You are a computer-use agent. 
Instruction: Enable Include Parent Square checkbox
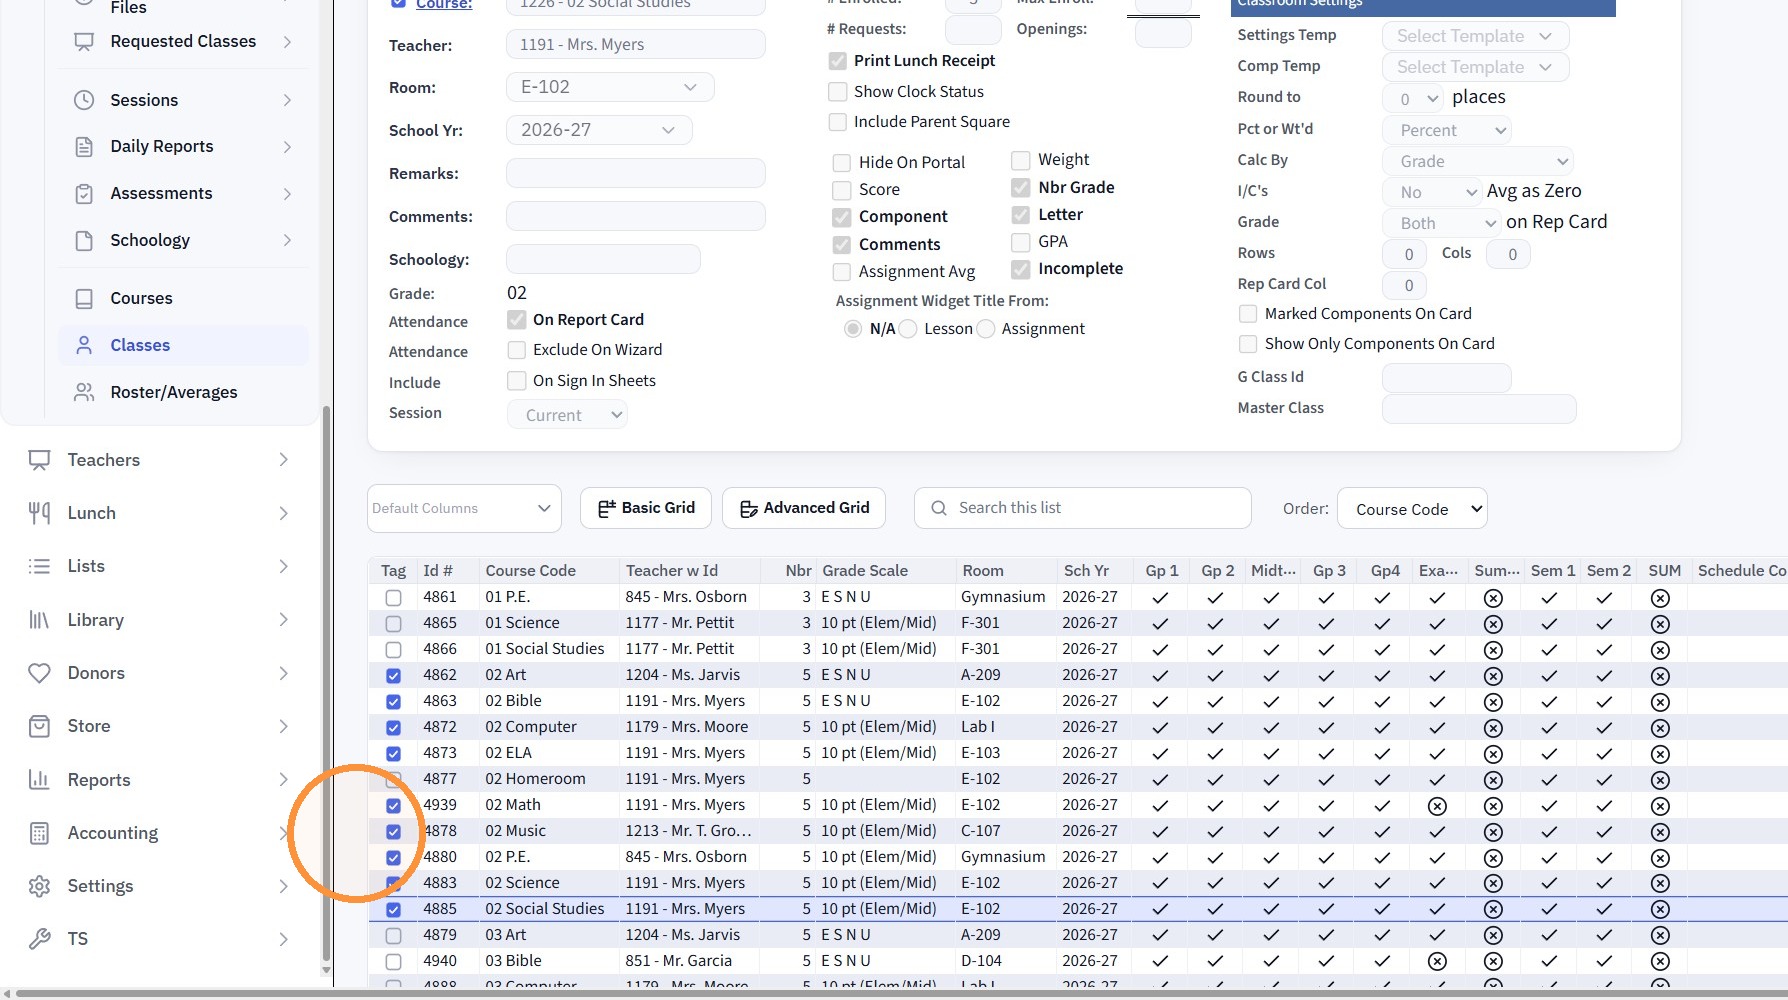click(838, 122)
